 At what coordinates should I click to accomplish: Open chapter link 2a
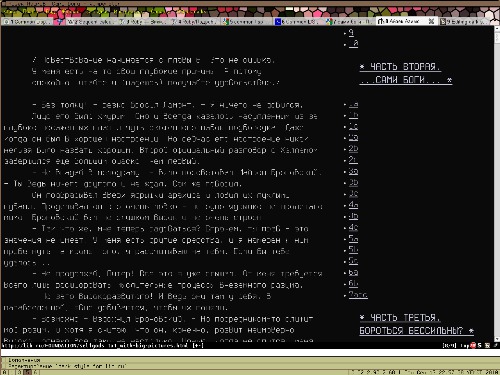[353, 138]
